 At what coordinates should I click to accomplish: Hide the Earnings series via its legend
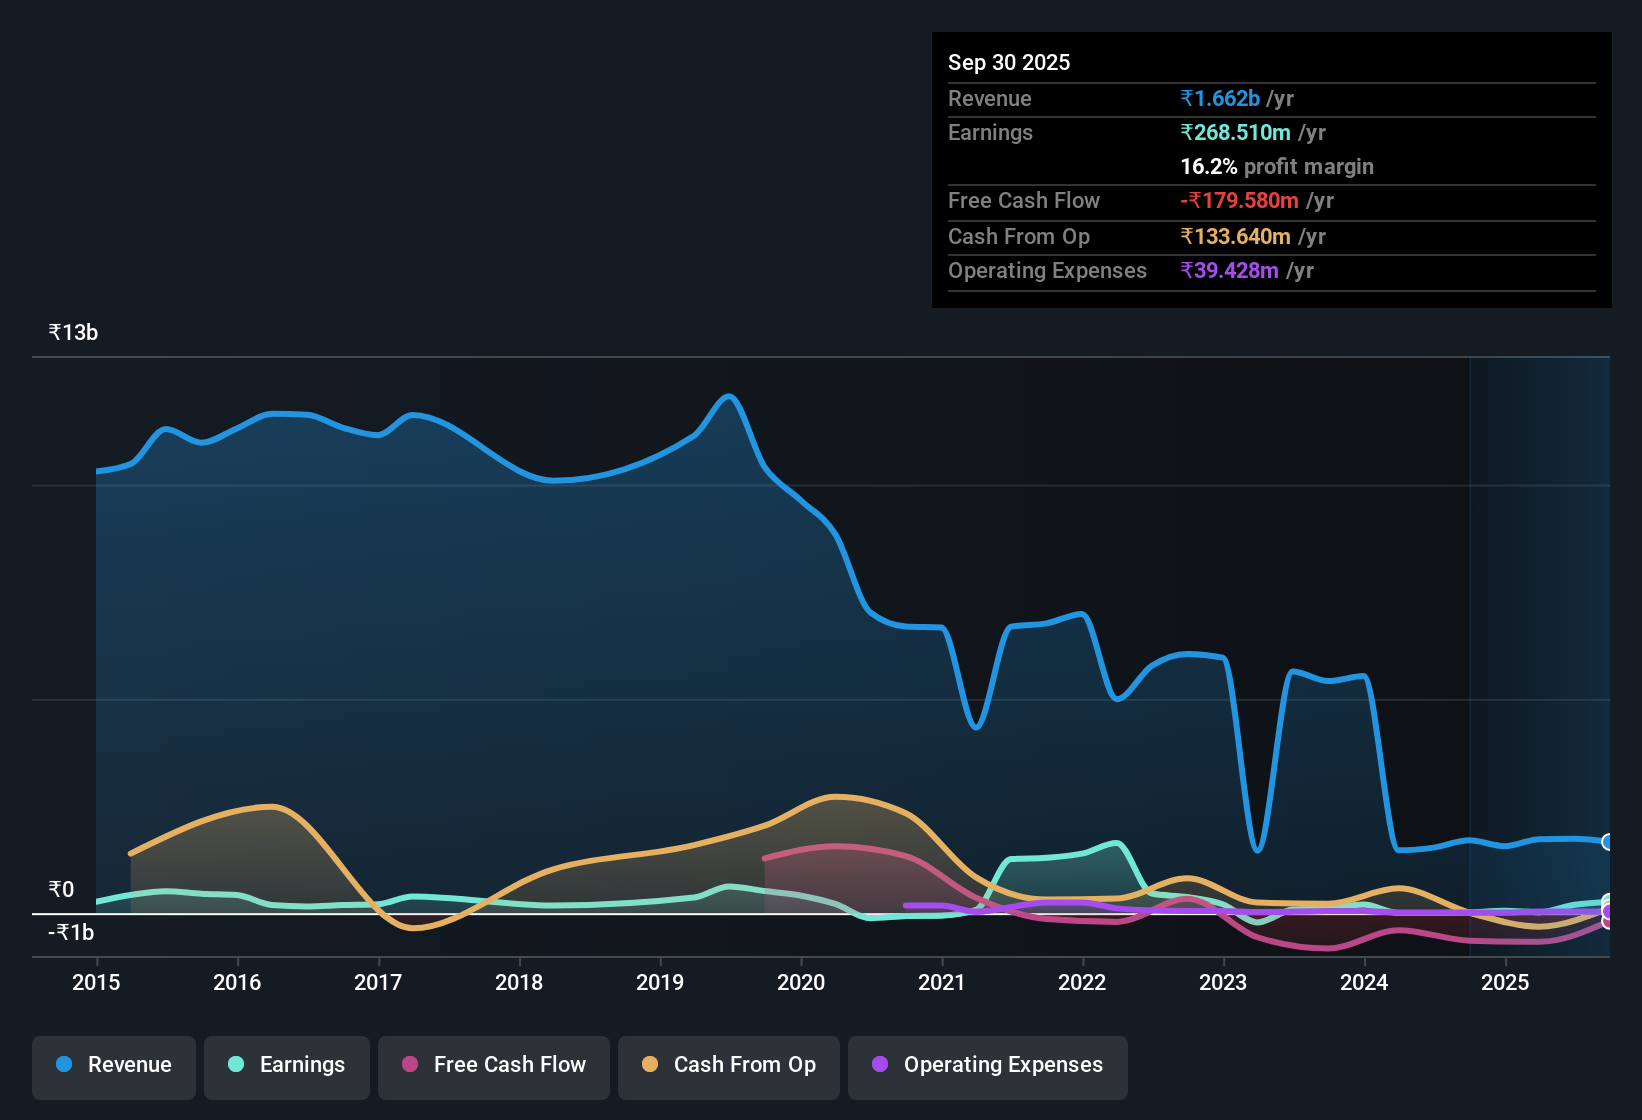tap(286, 1065)
